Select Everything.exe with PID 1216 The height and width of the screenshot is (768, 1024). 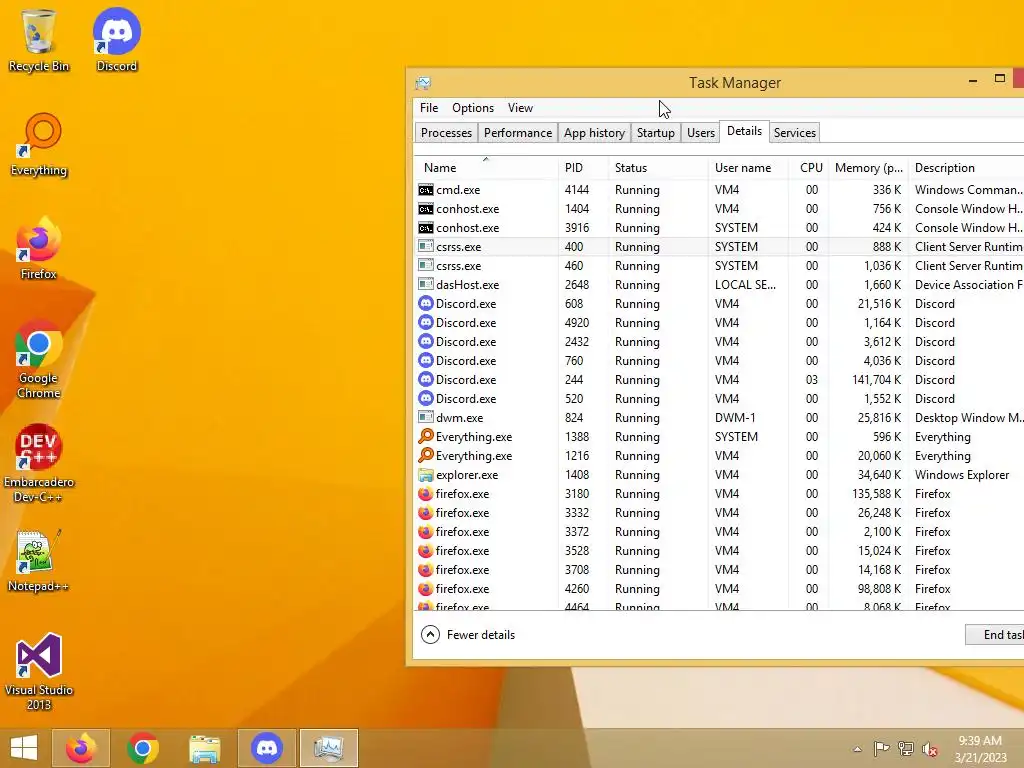[719, 456]
